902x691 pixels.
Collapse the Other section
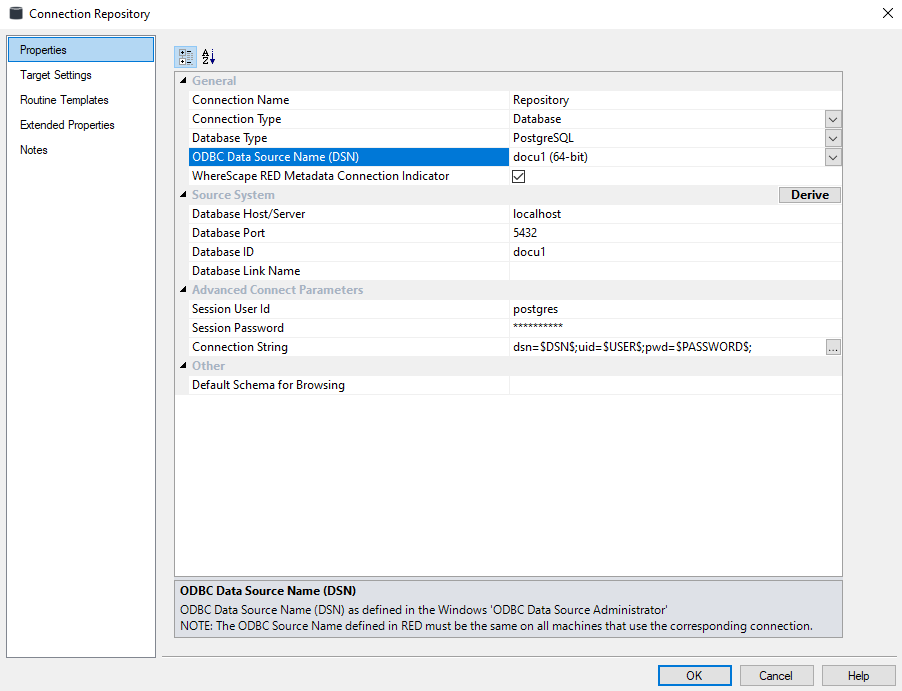tap(183, 366)
